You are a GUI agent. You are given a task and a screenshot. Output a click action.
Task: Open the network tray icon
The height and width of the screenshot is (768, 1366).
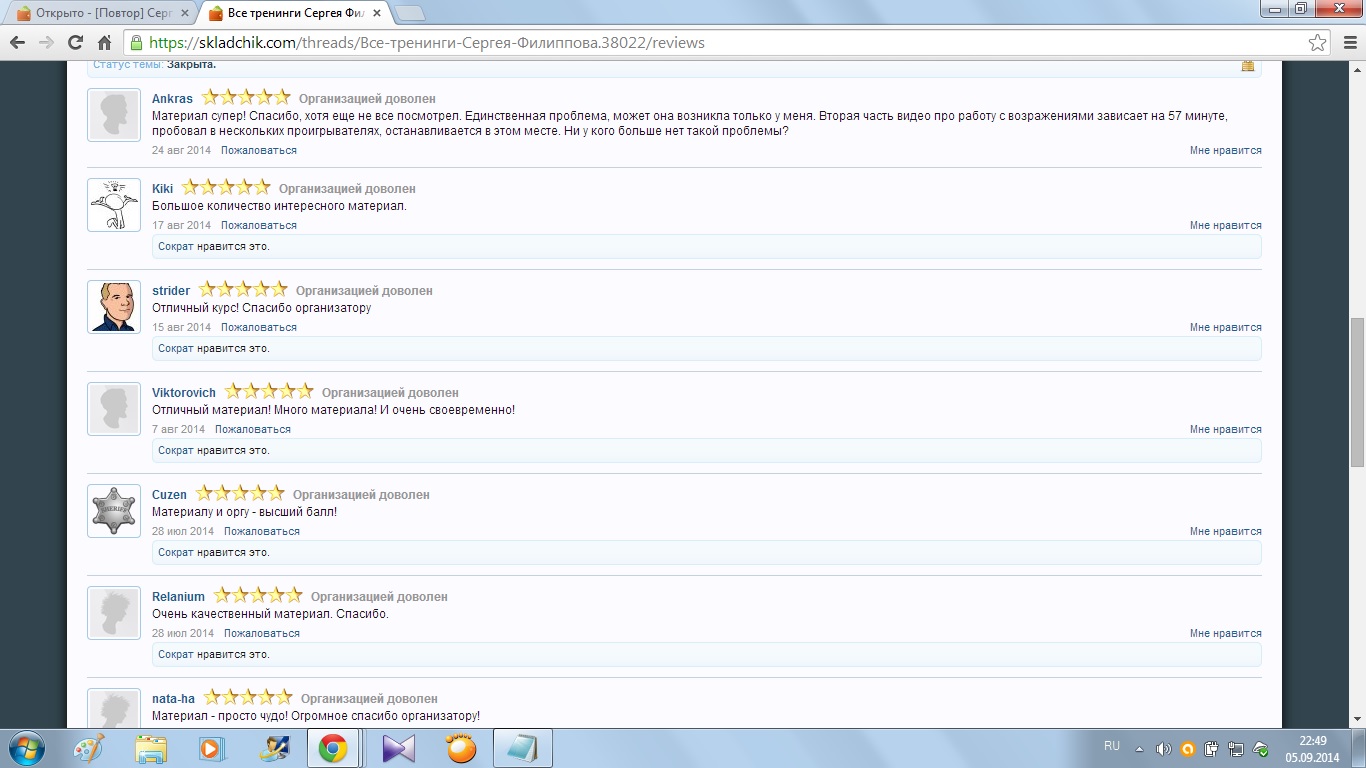[1236, 749]
